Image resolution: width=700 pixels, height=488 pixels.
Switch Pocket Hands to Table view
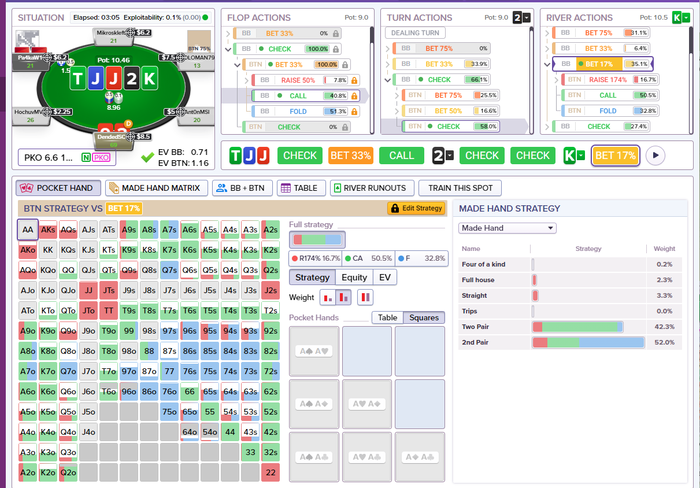pyautogui.click(x=388, y=317)
